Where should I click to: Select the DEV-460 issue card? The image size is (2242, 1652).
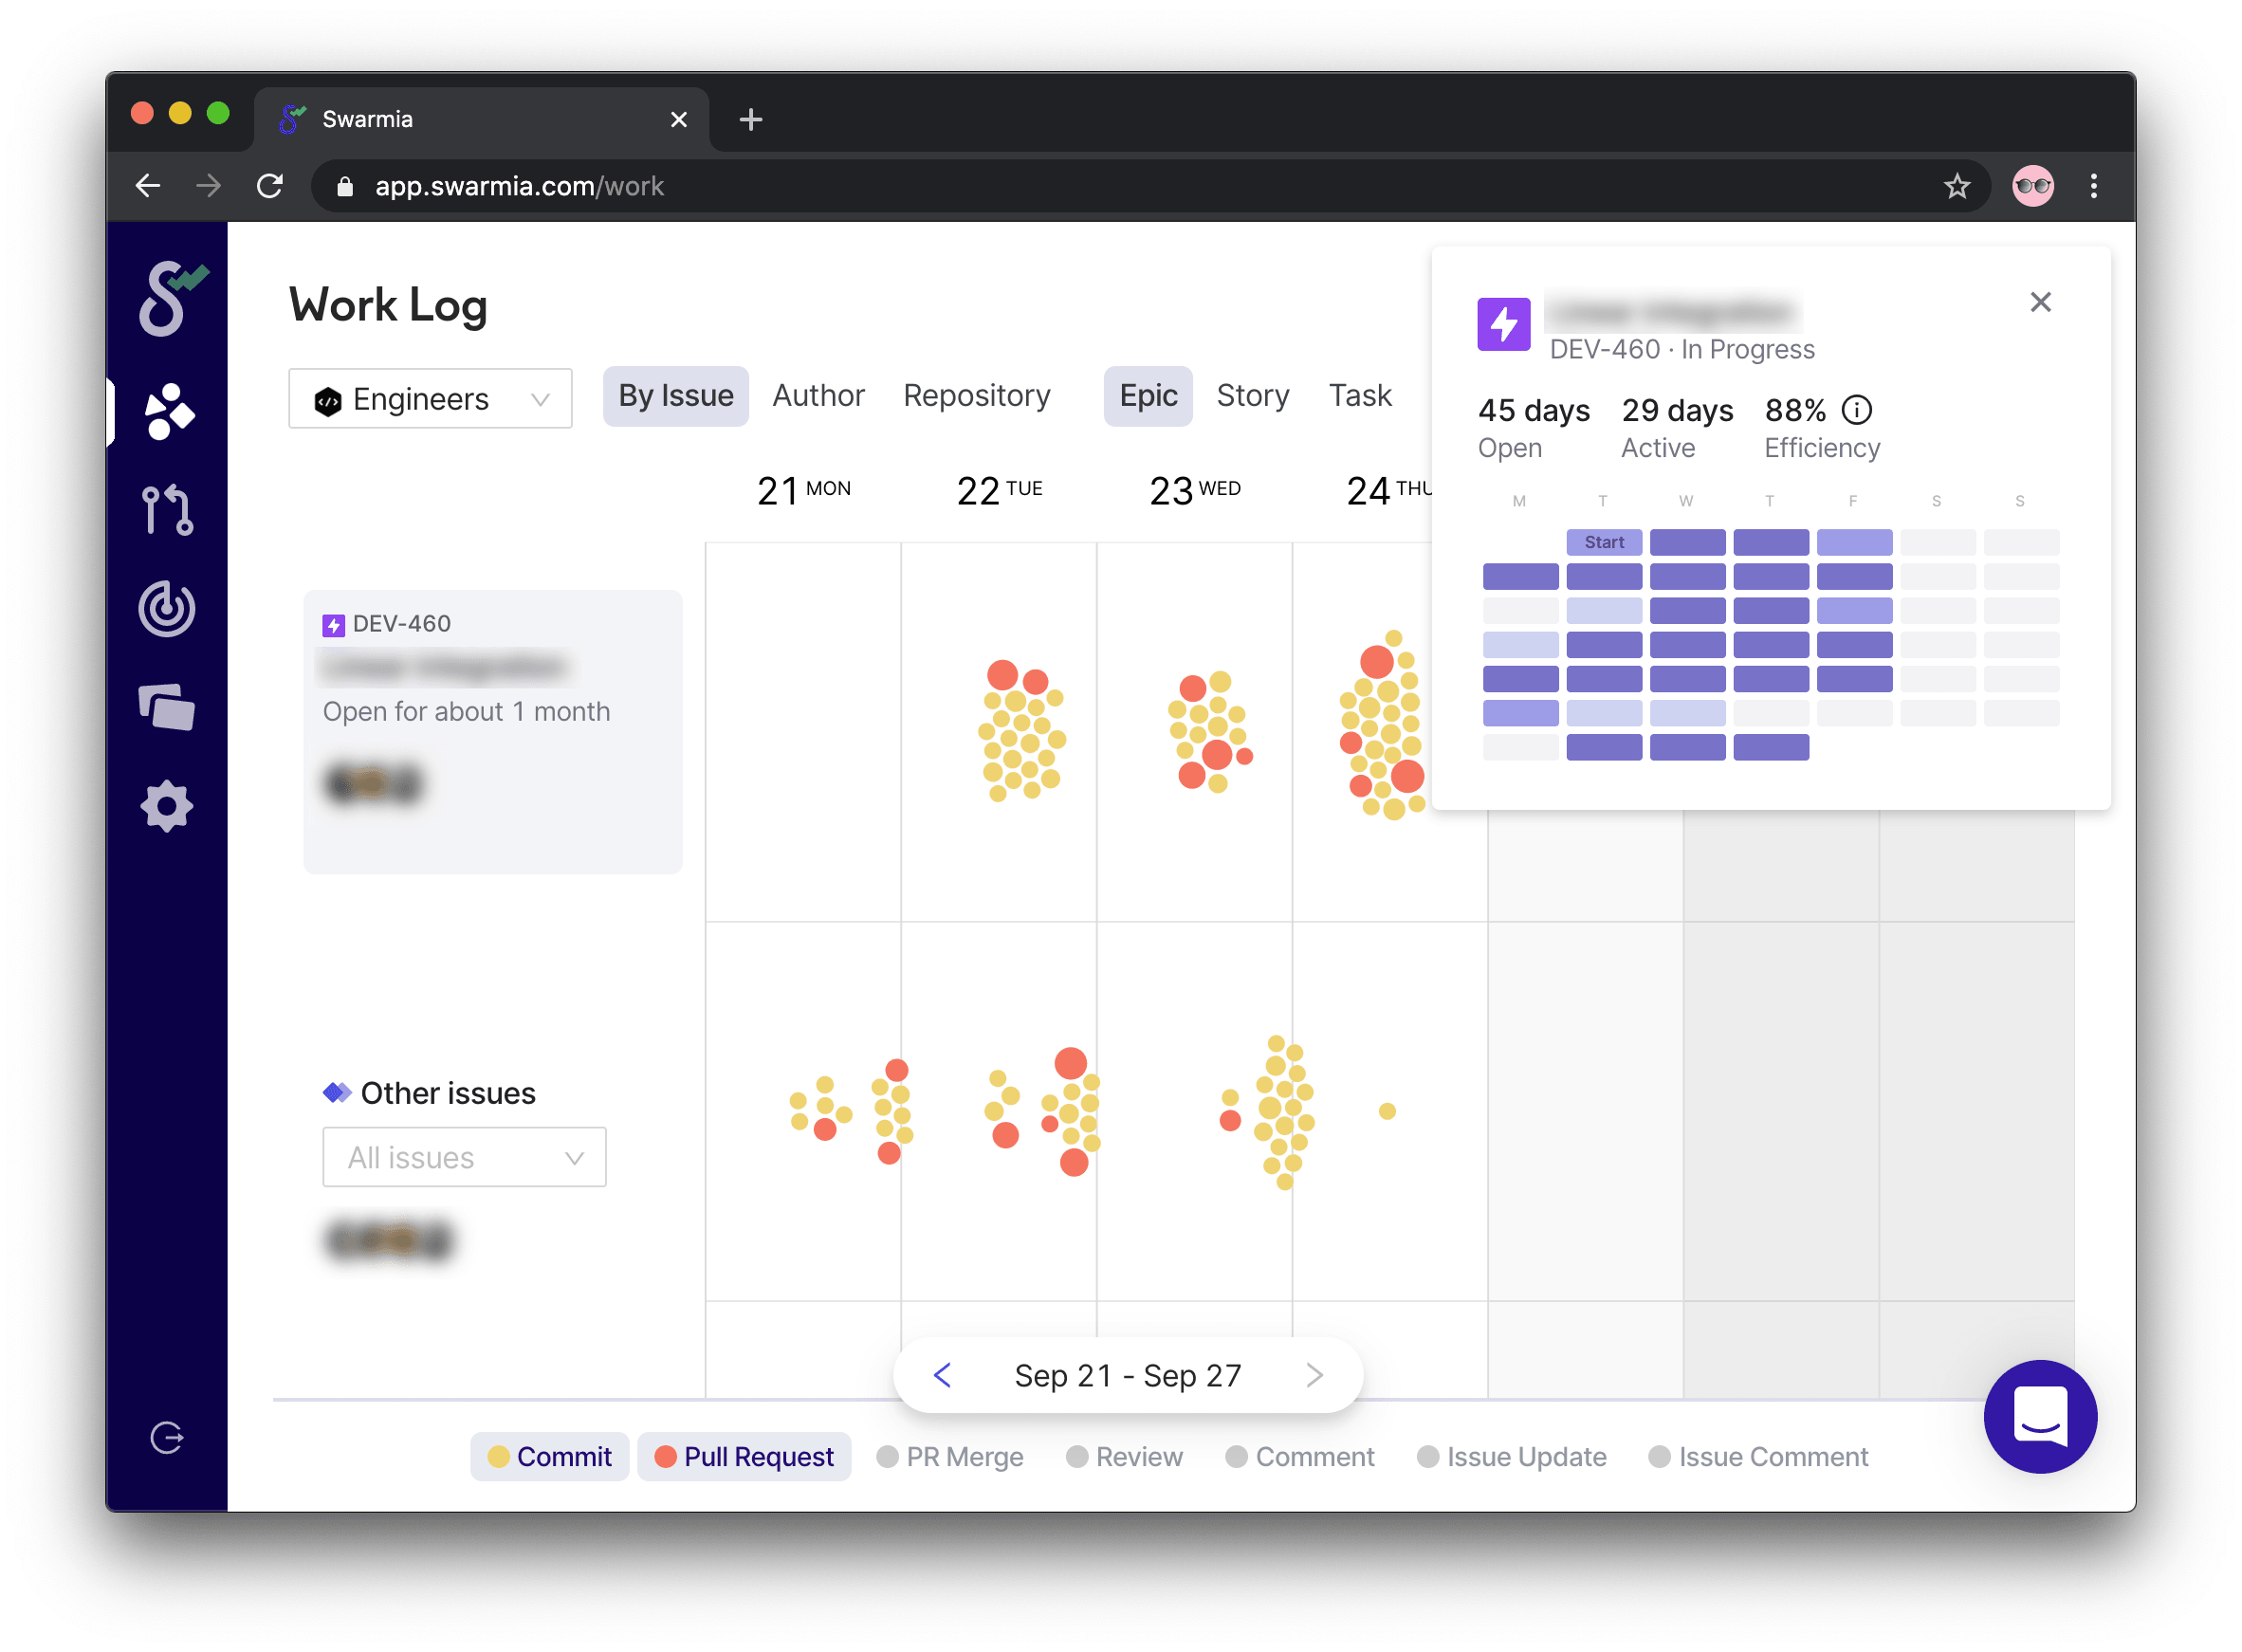(492, 731)
